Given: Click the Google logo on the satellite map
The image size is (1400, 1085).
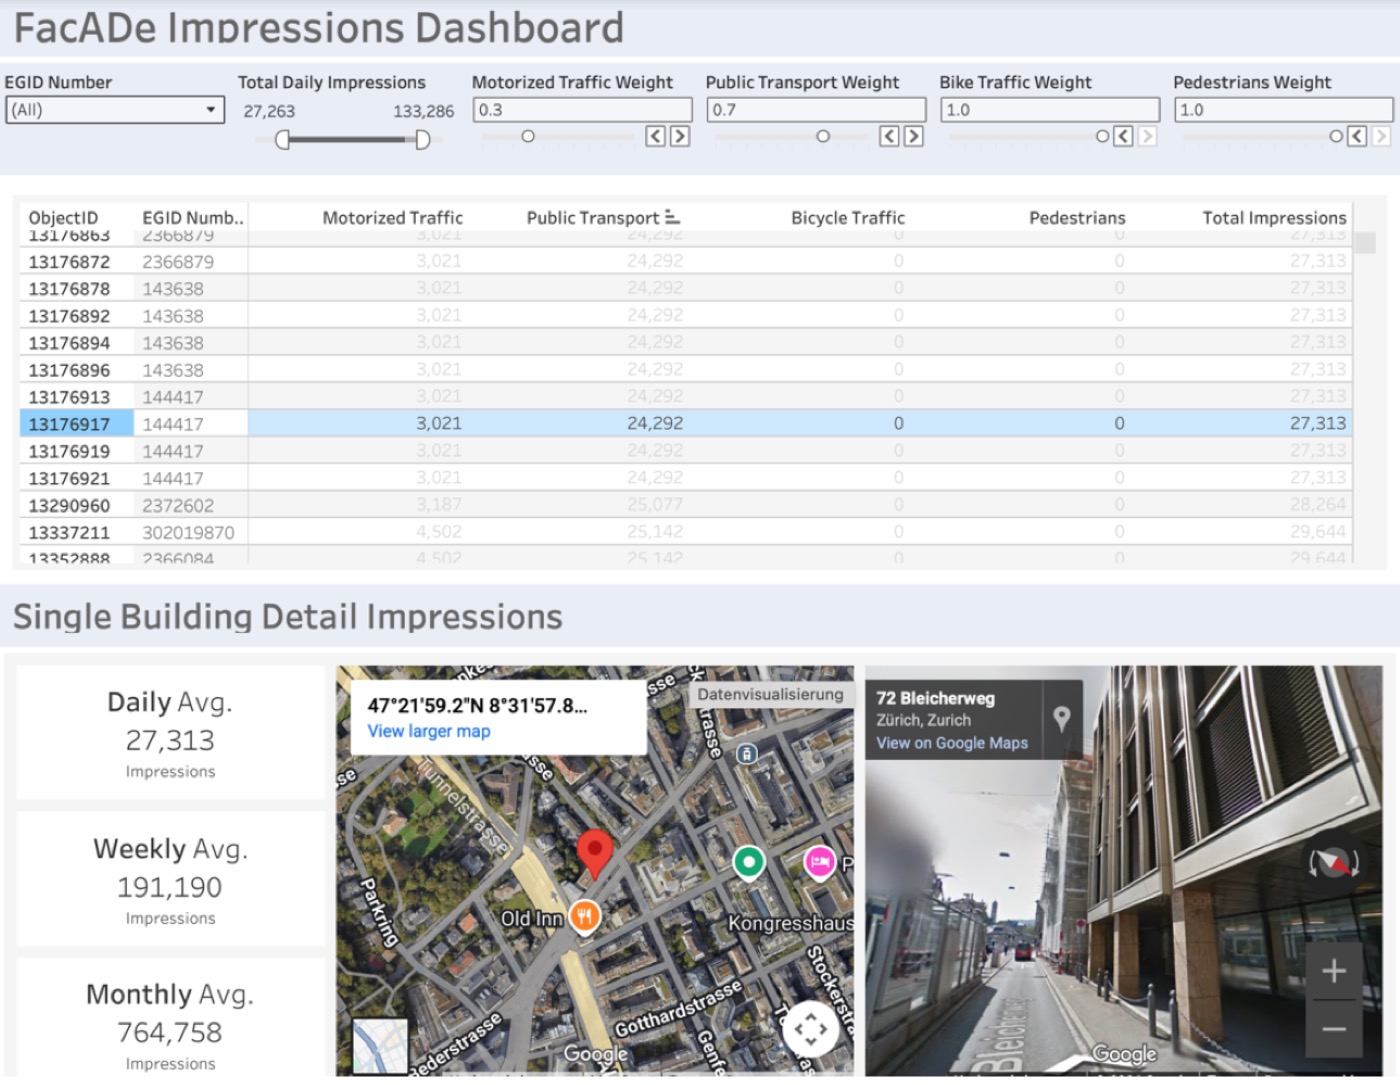Looking at the screenshot, I should [x=596, y=1053].
